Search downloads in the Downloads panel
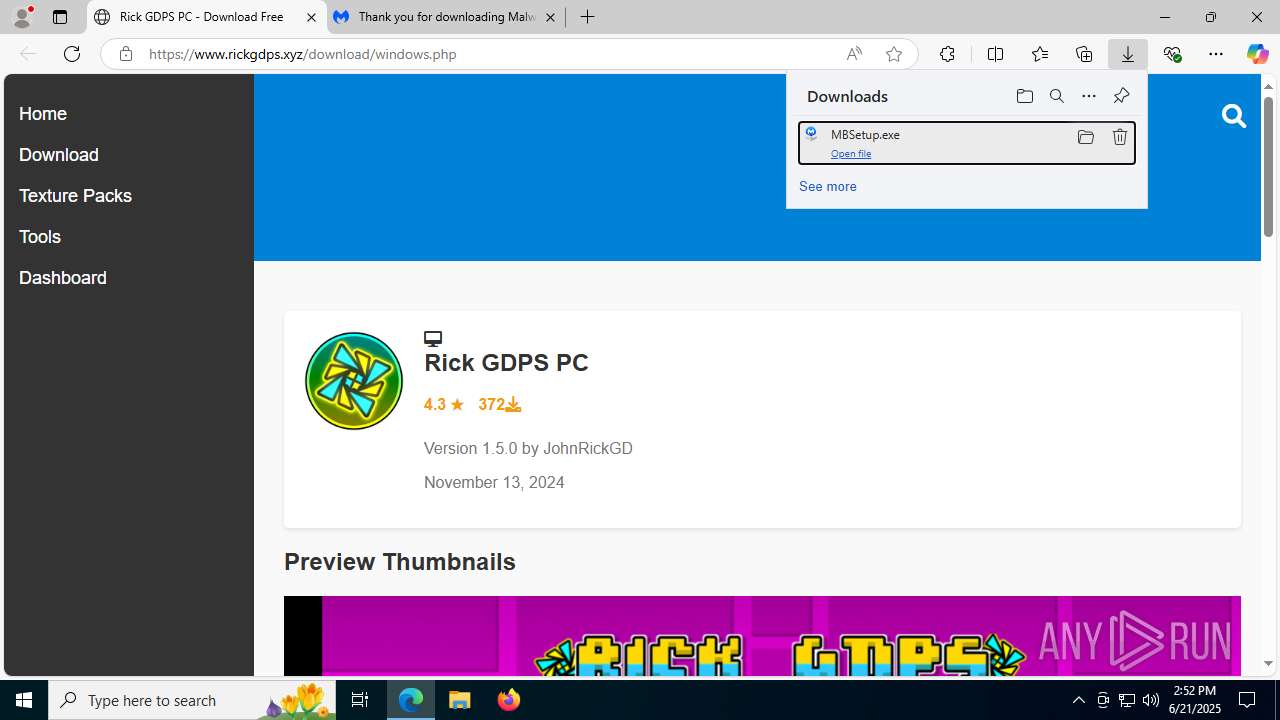Image resolution: width=1280 pixels, height=720 pixels. (1057, 96)
